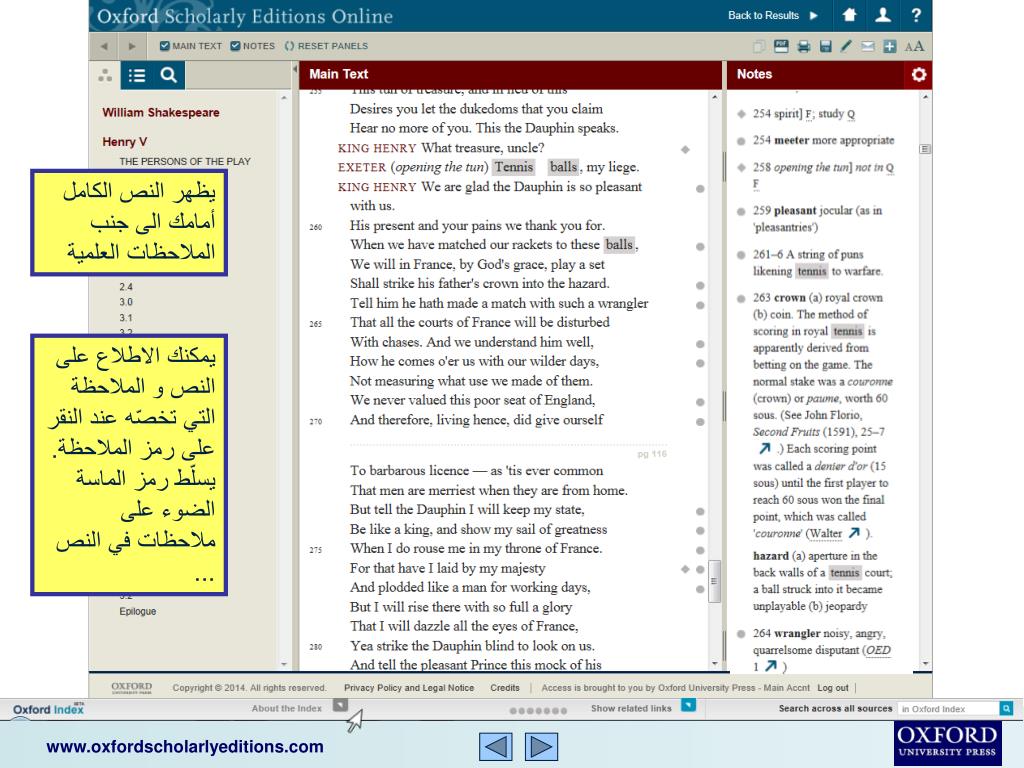Click note dot beside 'We are glad the Dauphin'
The width and height of the screenshot is (1024, 768).
(x=700, y=189)
